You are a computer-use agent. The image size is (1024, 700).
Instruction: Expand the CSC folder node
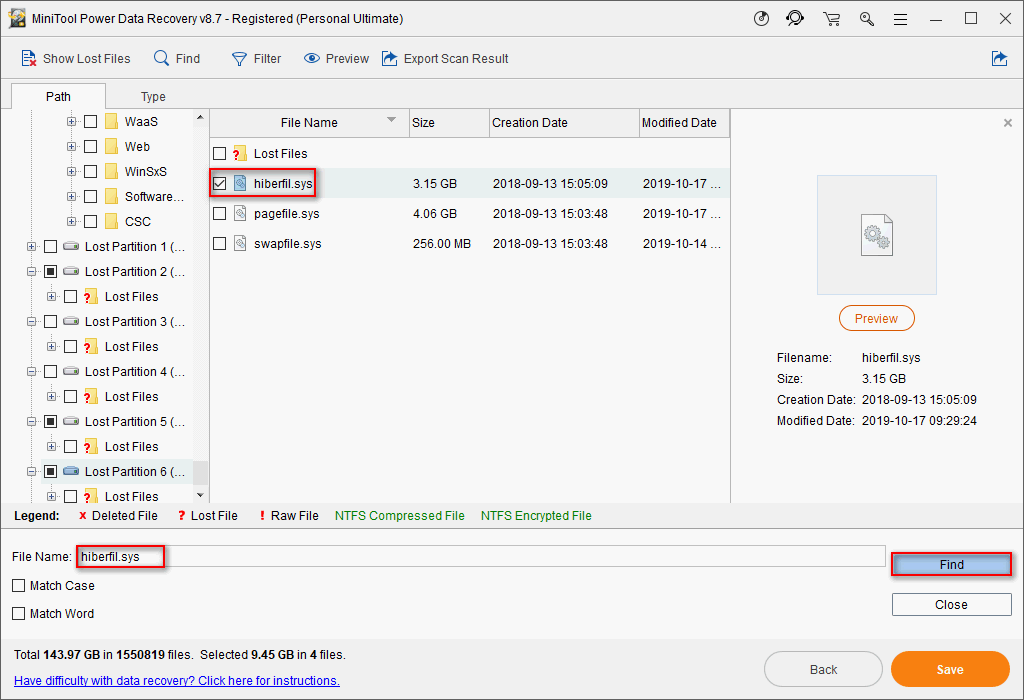pyautogui.click(x=71, y=221)
